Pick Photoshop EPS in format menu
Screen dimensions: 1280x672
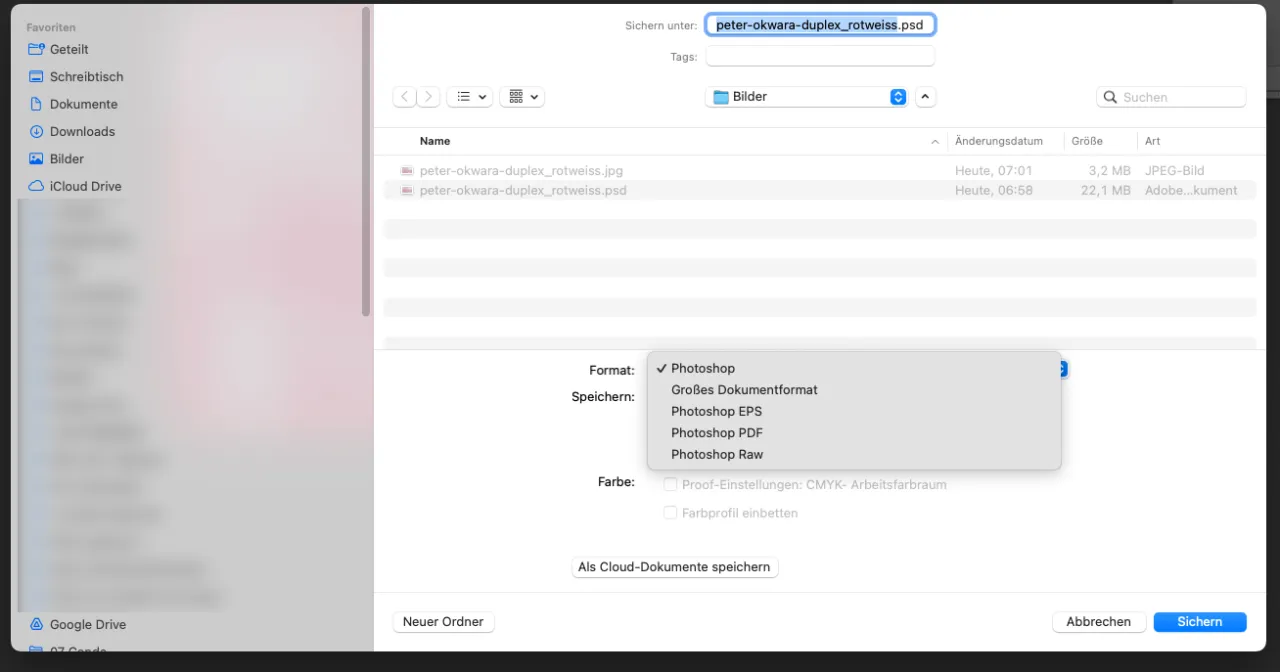click(716, 411)
